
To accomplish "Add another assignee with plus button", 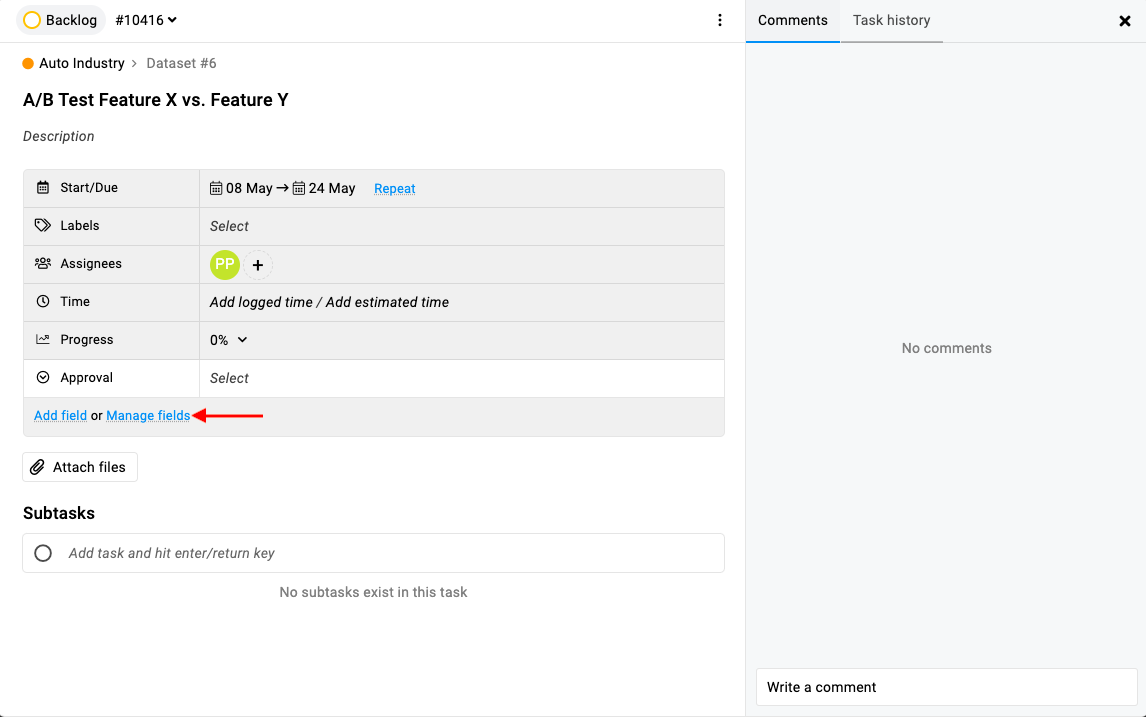I will coord(258,265).
